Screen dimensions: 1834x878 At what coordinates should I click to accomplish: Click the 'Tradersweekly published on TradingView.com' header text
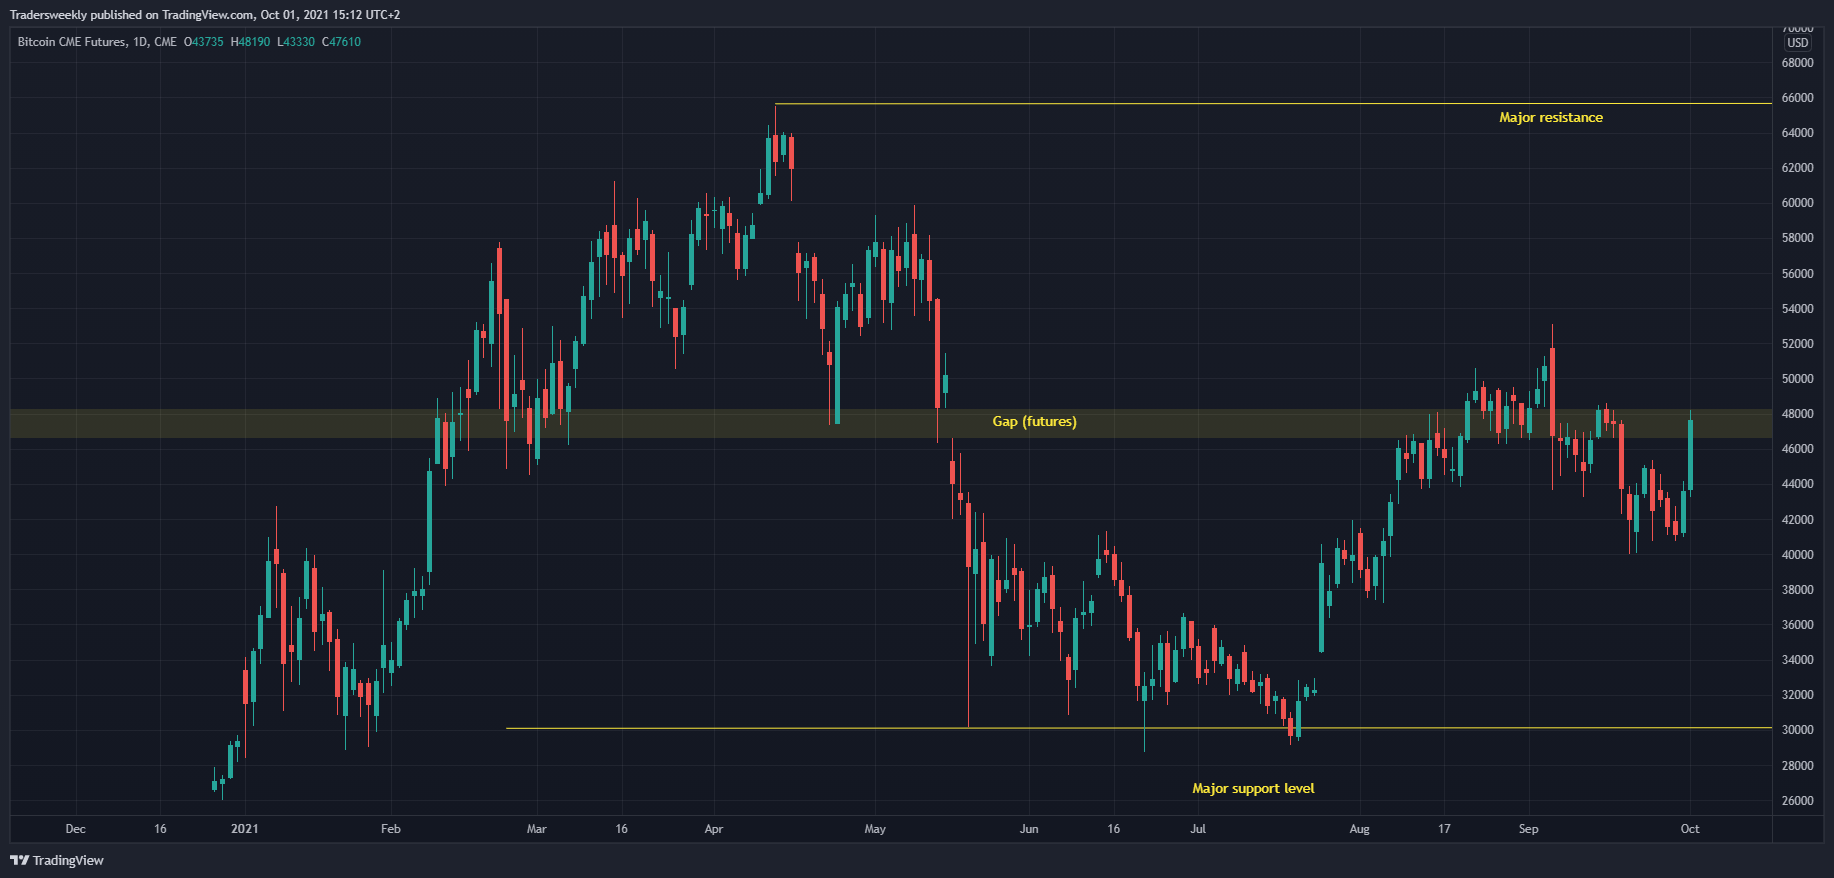point(132,15)
